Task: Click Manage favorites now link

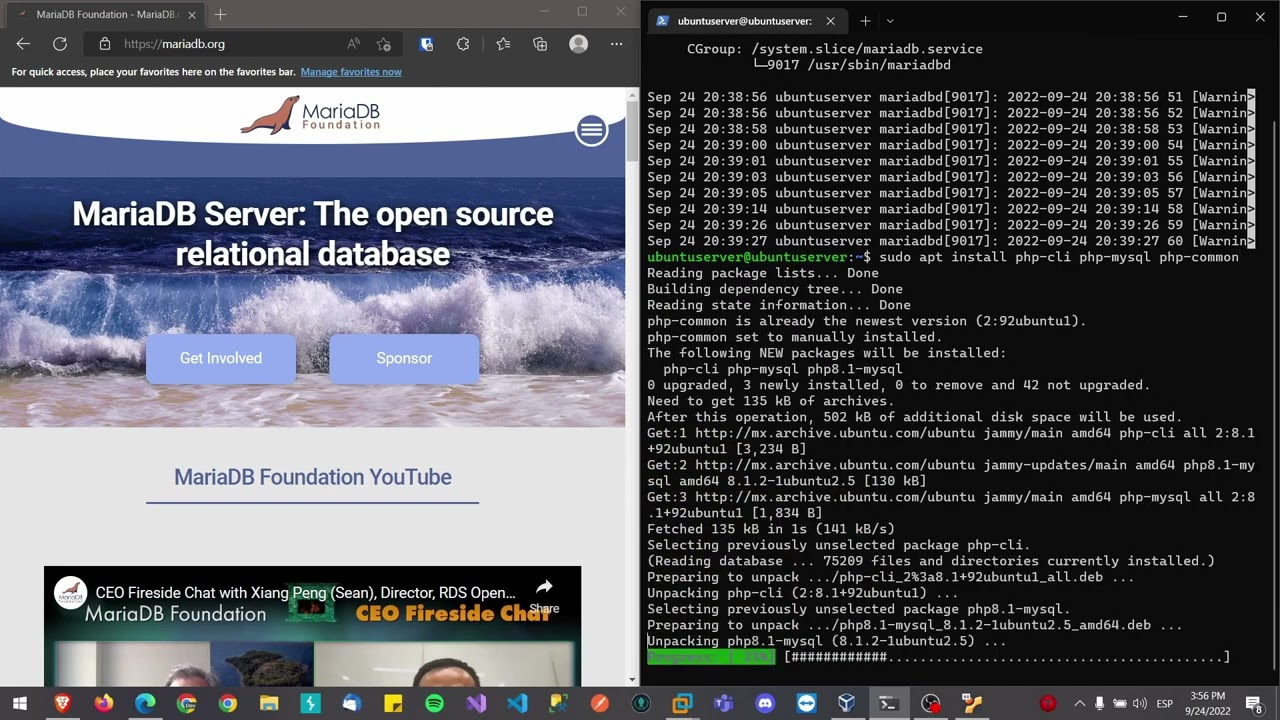Action: pos(351,72)
